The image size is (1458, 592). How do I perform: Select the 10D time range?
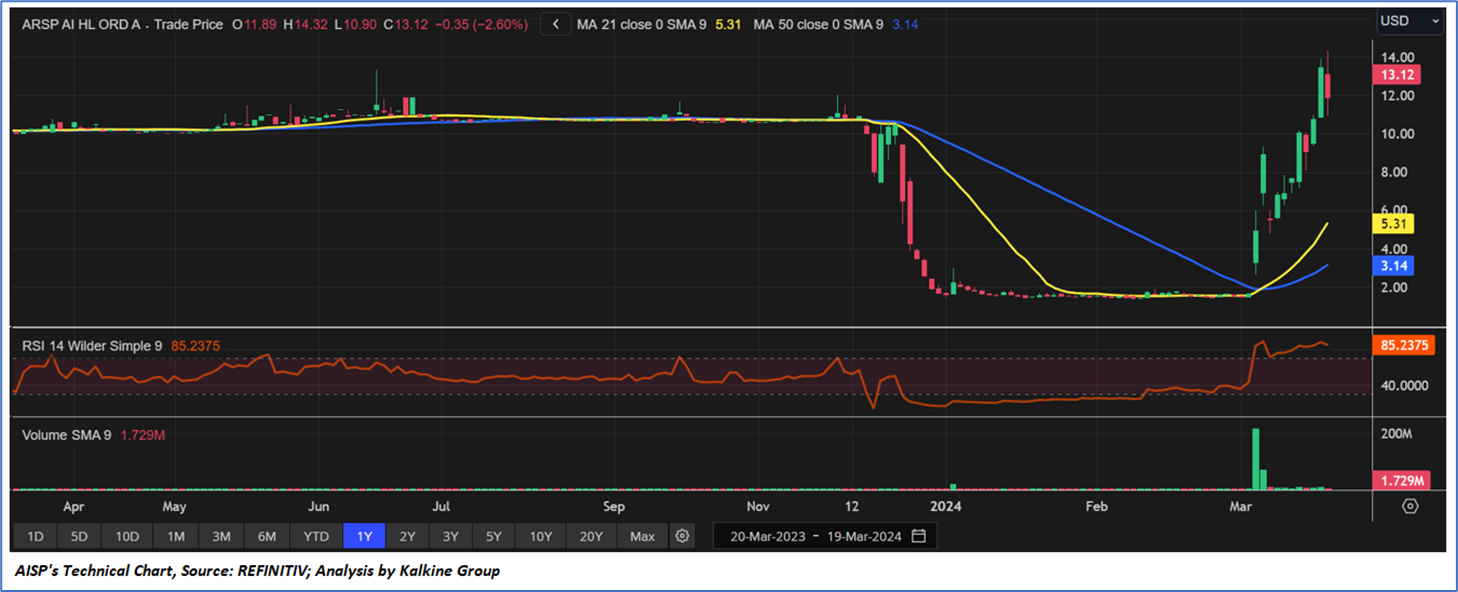tap(127, 536)
